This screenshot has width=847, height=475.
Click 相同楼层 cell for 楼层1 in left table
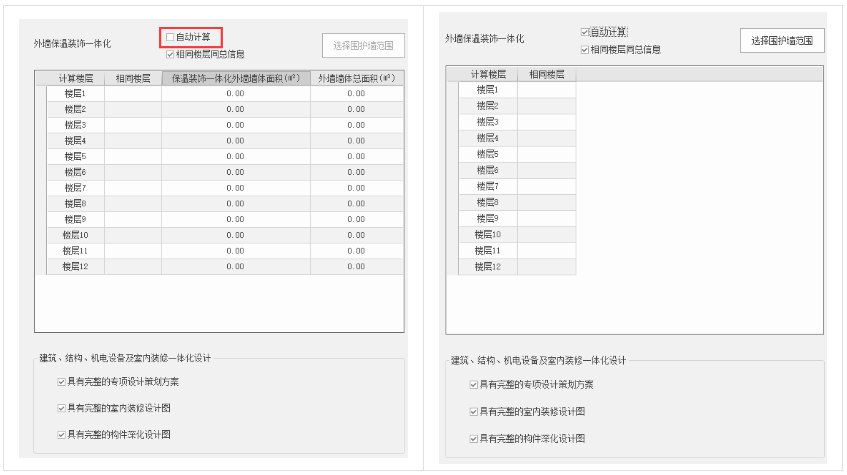(x=133, y=93)
